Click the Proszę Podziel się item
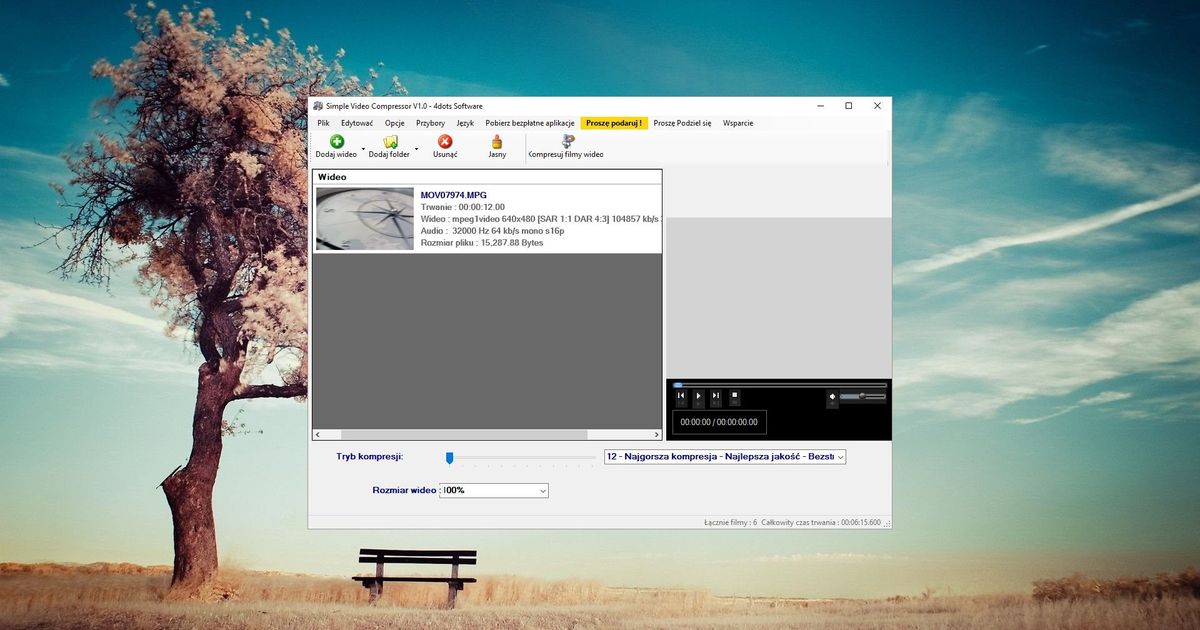 click(682, 123)
